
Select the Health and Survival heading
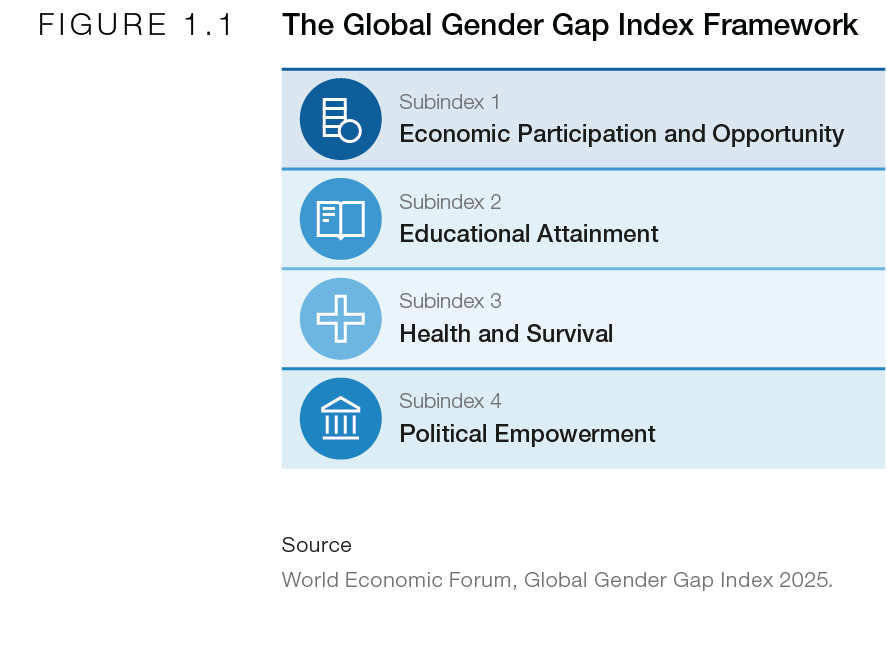click(x=506, y=334)
